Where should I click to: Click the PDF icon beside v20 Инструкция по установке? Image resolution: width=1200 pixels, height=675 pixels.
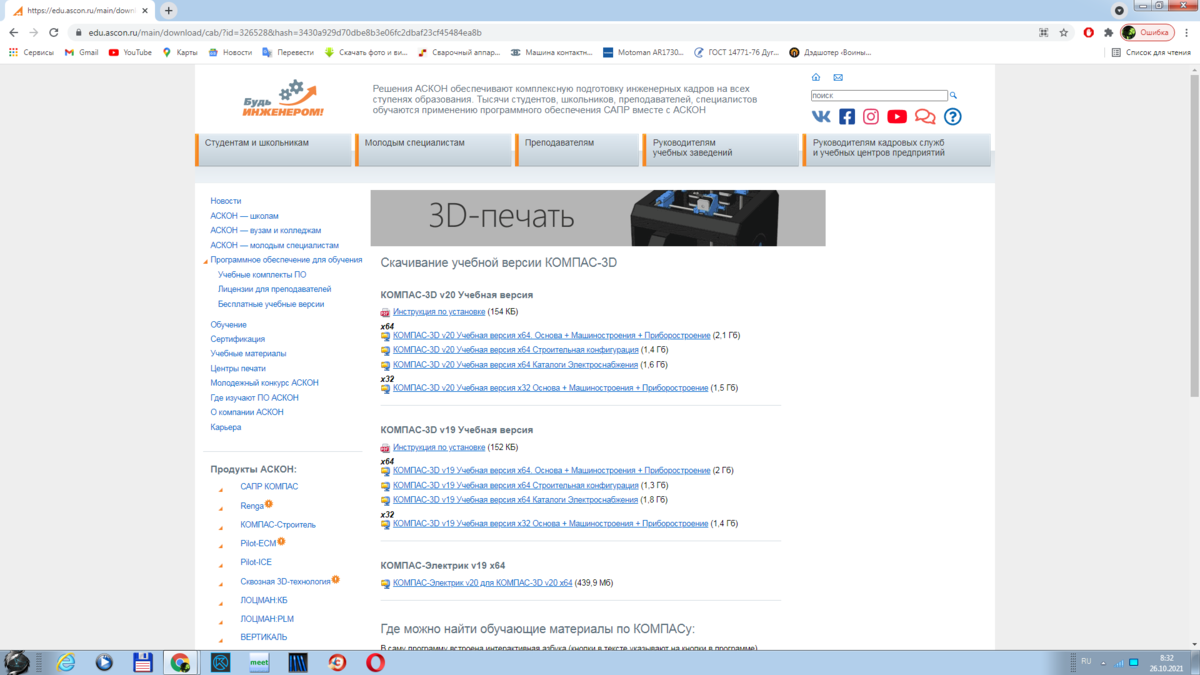click(386, 313)
